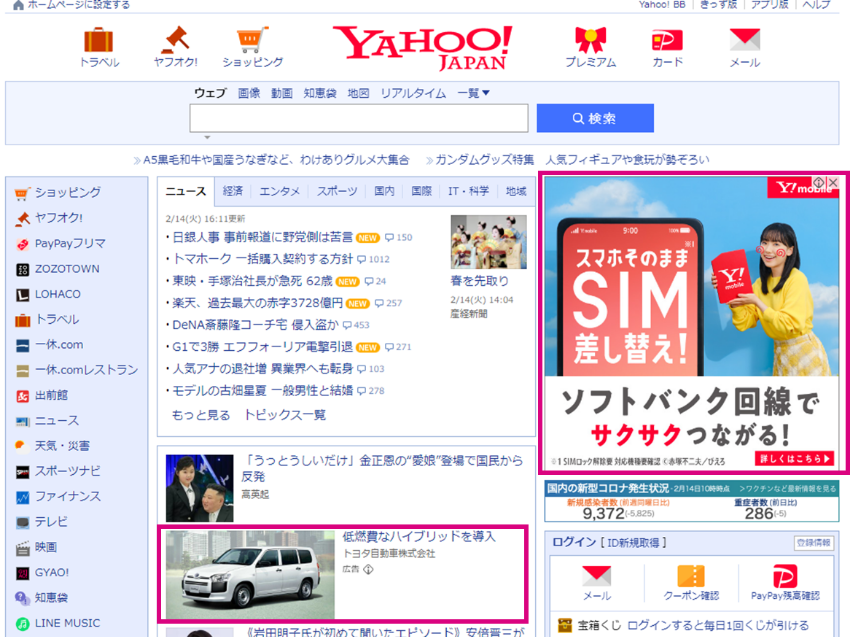Switch to the 国内 news tab
This screenshot has height=637, width=850.
point(384,191)
